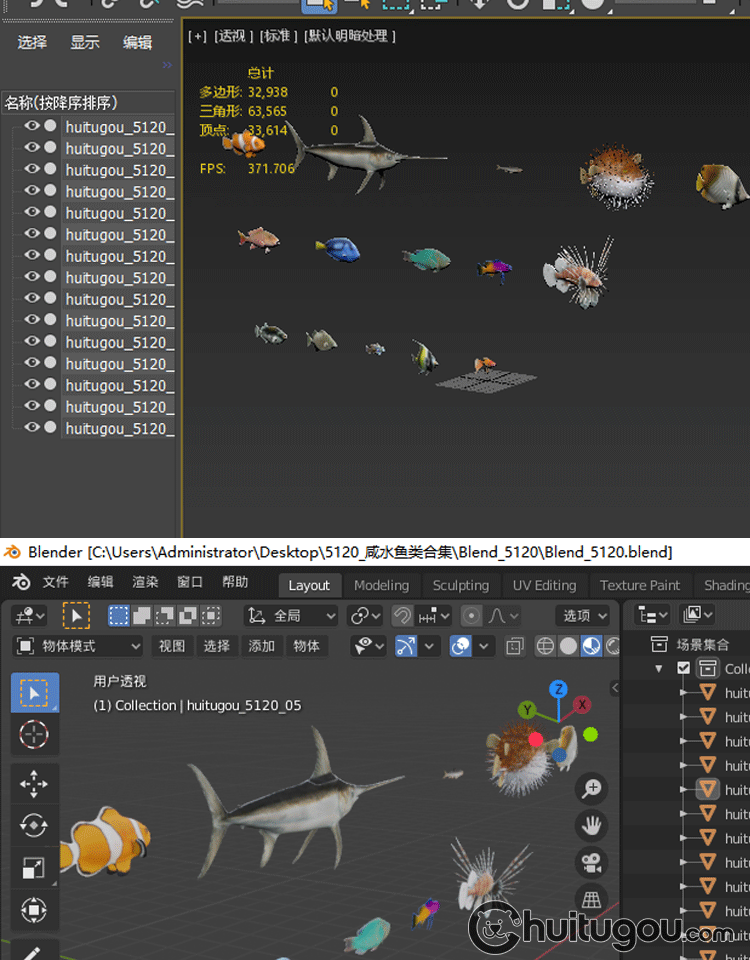Switch to the Modeling workspace tab
Screen dimensions: 750x960
tap(381, 585)
